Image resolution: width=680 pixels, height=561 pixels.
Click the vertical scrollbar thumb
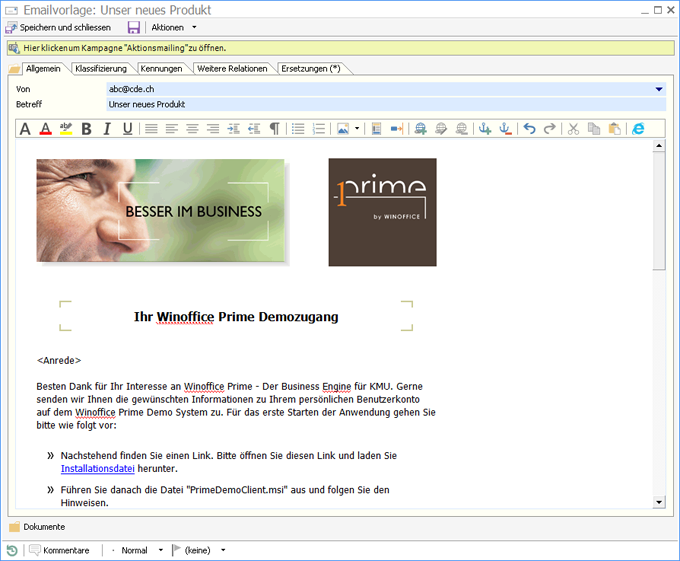click(659, 211)
